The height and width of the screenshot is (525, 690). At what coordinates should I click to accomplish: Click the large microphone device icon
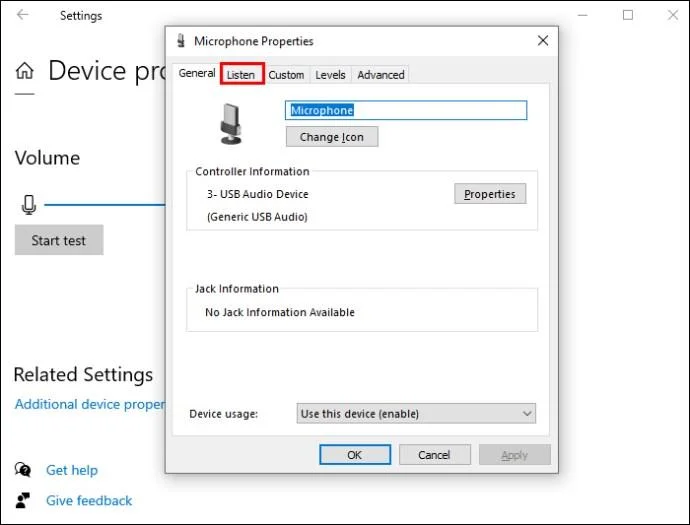tap(231, 122)
